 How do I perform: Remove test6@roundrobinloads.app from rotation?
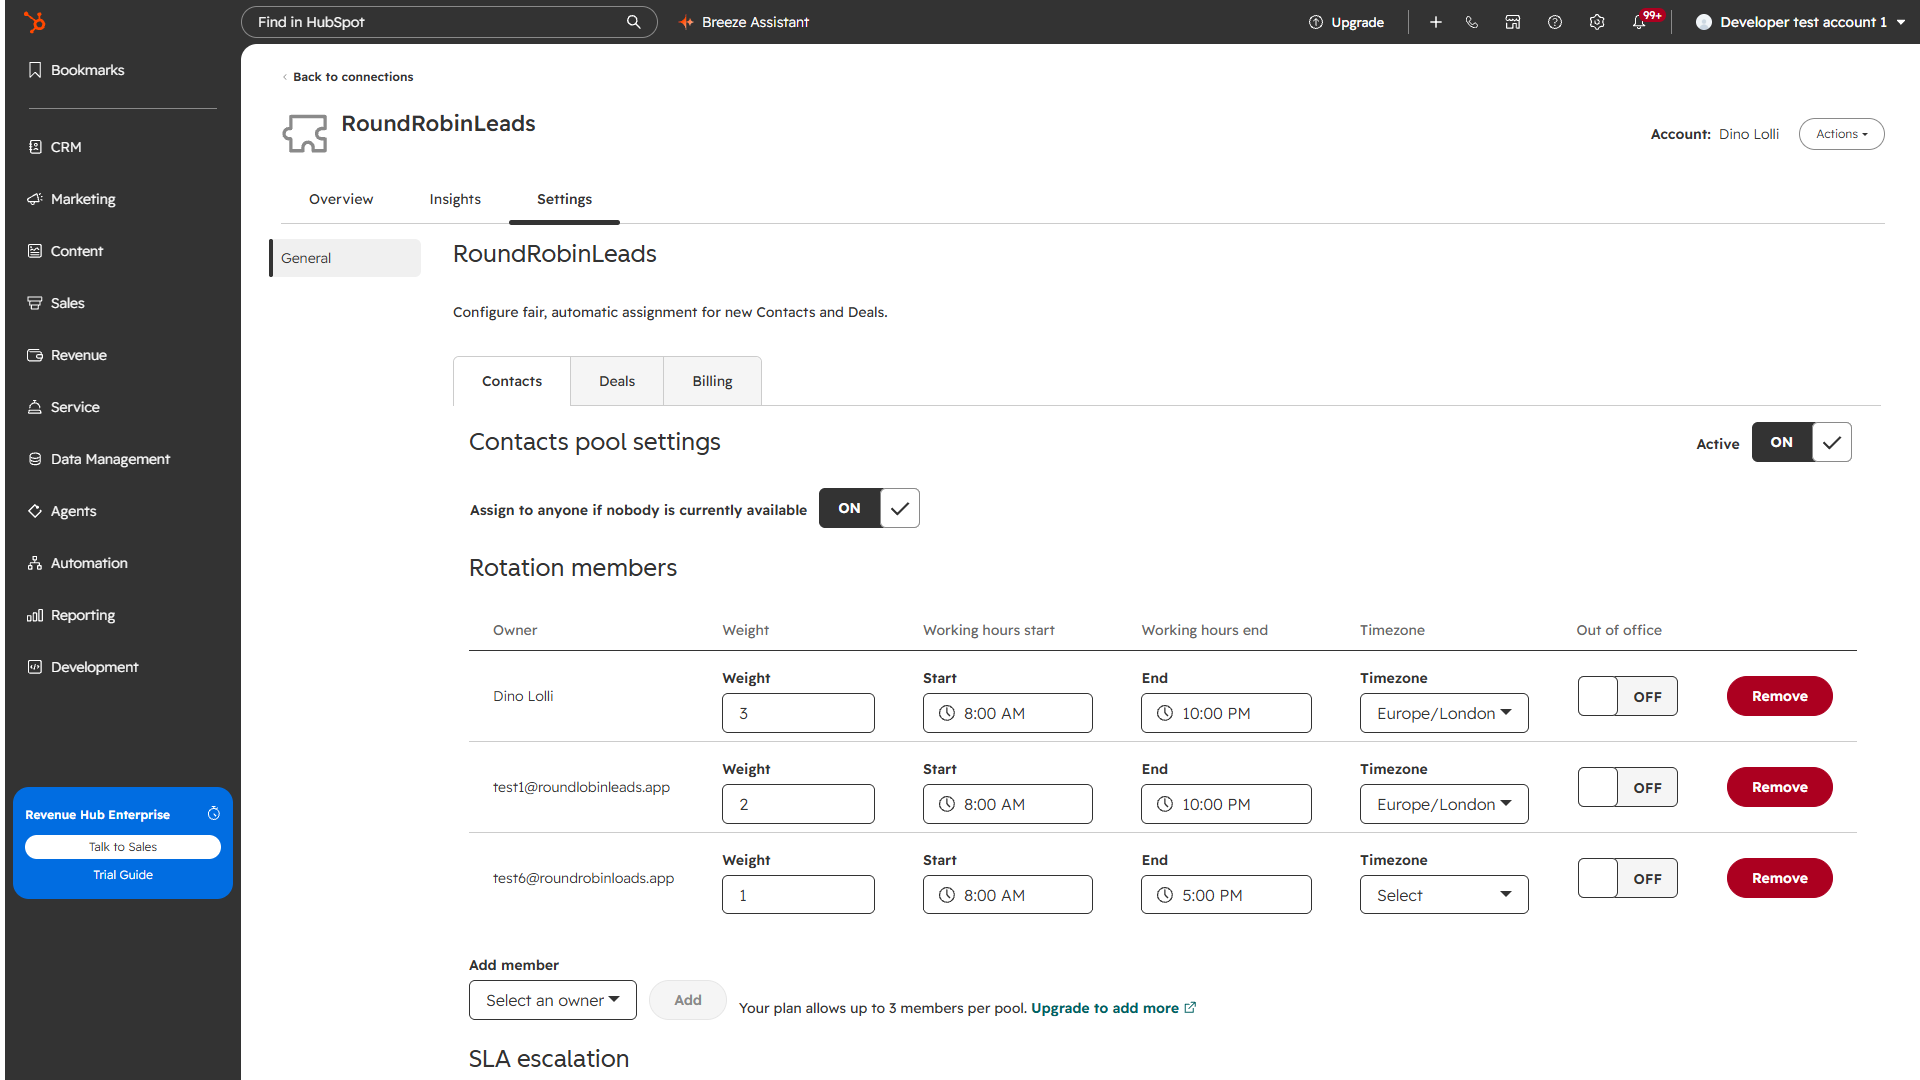point(1779,878)
